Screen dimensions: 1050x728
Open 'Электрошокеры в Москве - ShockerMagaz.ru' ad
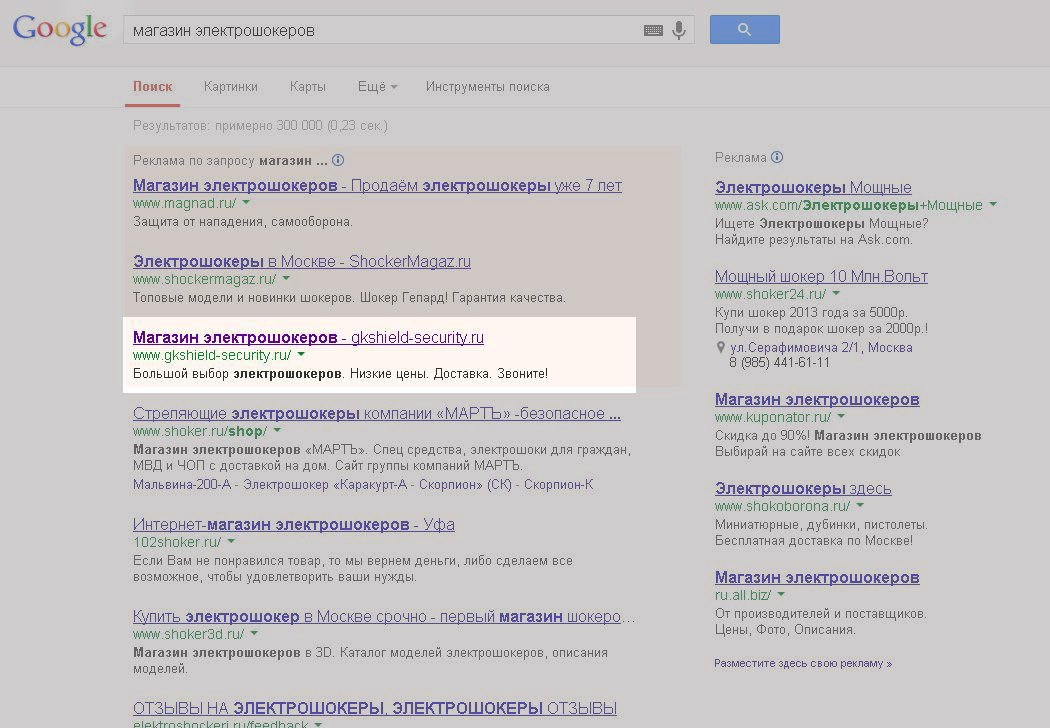(301, 261)
